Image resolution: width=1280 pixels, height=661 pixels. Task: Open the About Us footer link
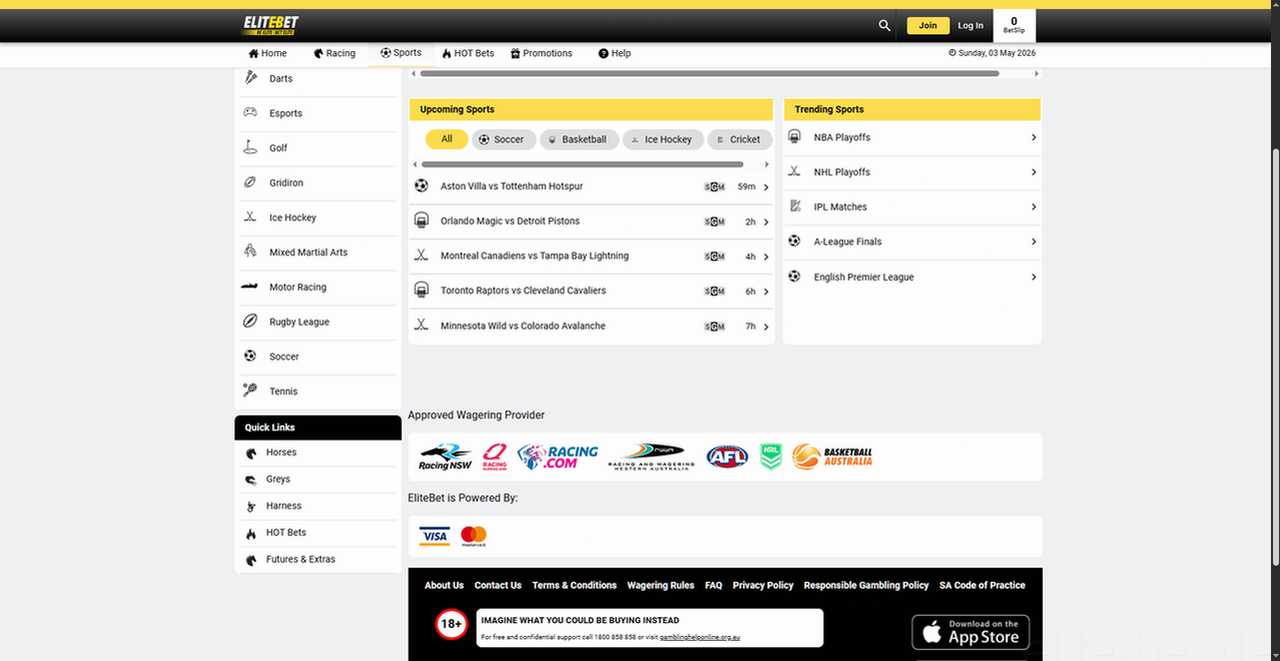(444, 585)
